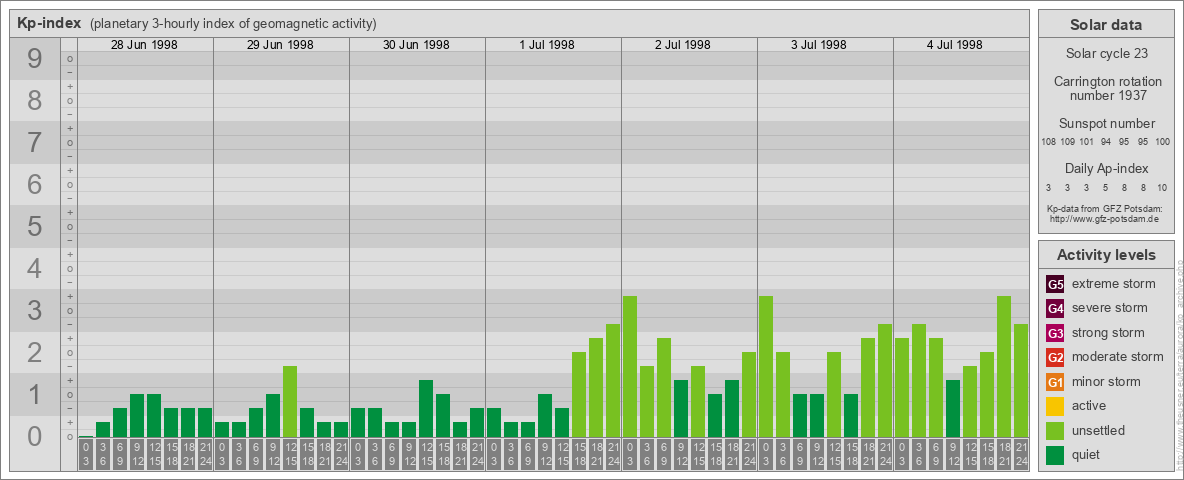Click the '1 Jul 1998' date header
The height and width of the screenshot is (480, 1184).
pos(547,45)
